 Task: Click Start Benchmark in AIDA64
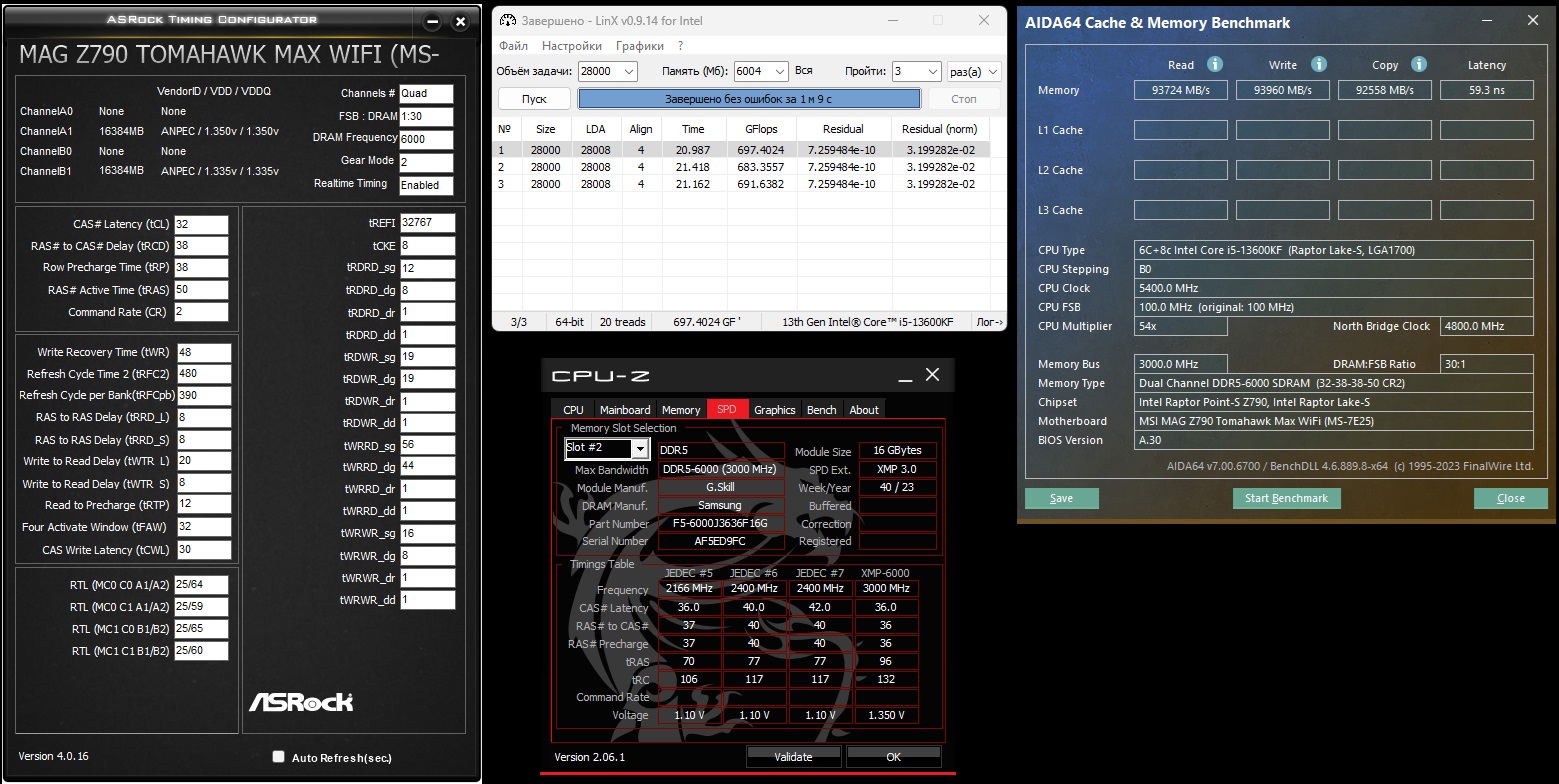[x=1286, y=498]
